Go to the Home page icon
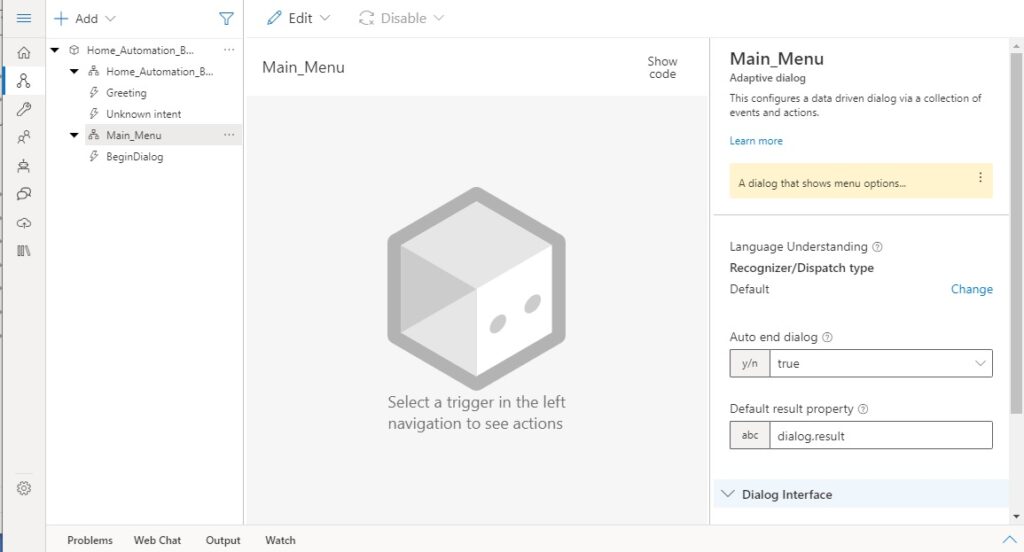Screen dimensions: 1024x552 (x=24, y=53)
